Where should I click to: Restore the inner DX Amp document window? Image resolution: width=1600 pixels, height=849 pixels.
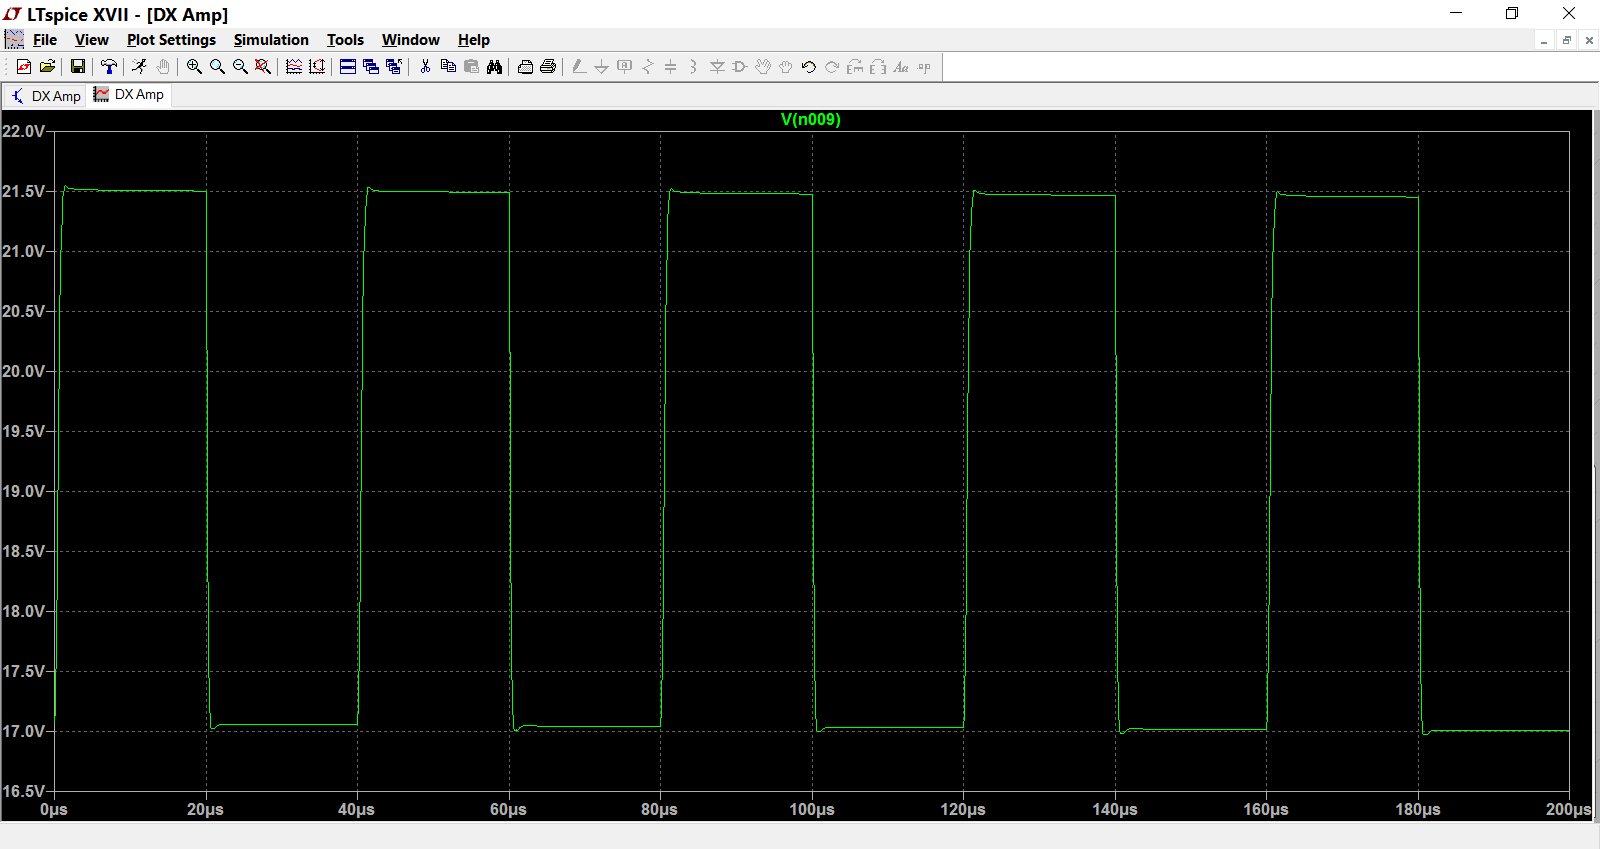[1567, 41]
